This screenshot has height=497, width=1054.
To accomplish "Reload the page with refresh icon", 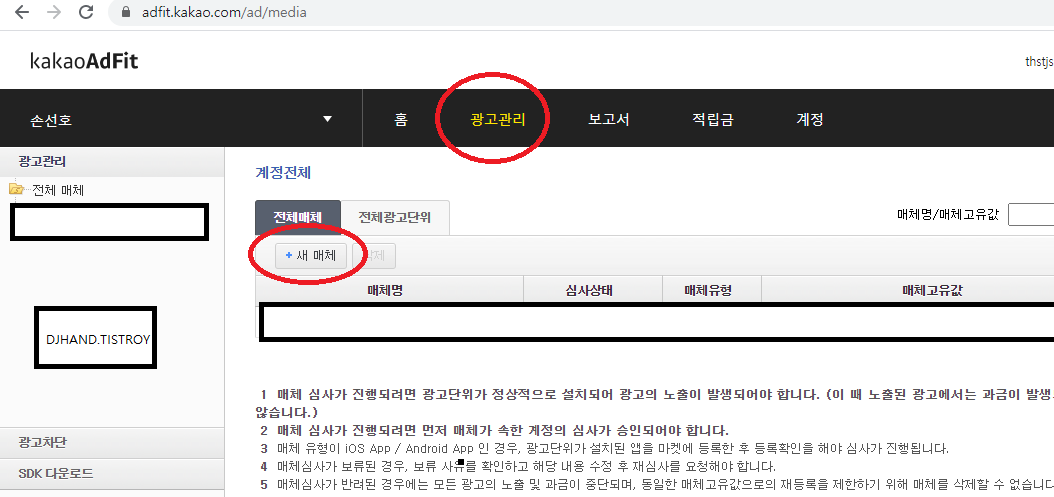I will (86, 11).
